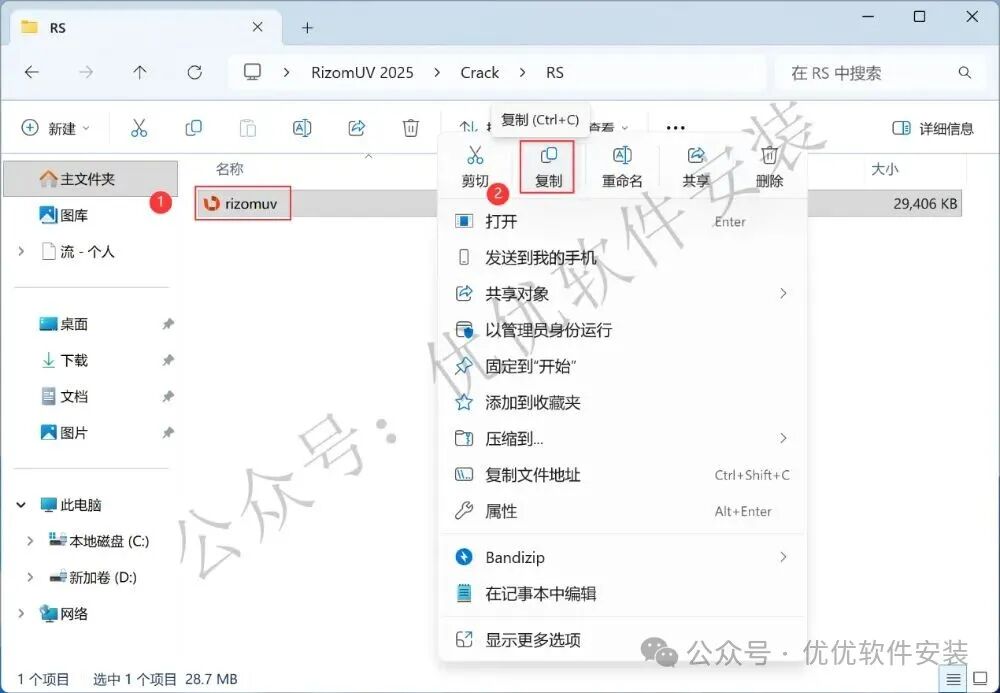Select 共享 in the context menu

(x=696, y=167)
